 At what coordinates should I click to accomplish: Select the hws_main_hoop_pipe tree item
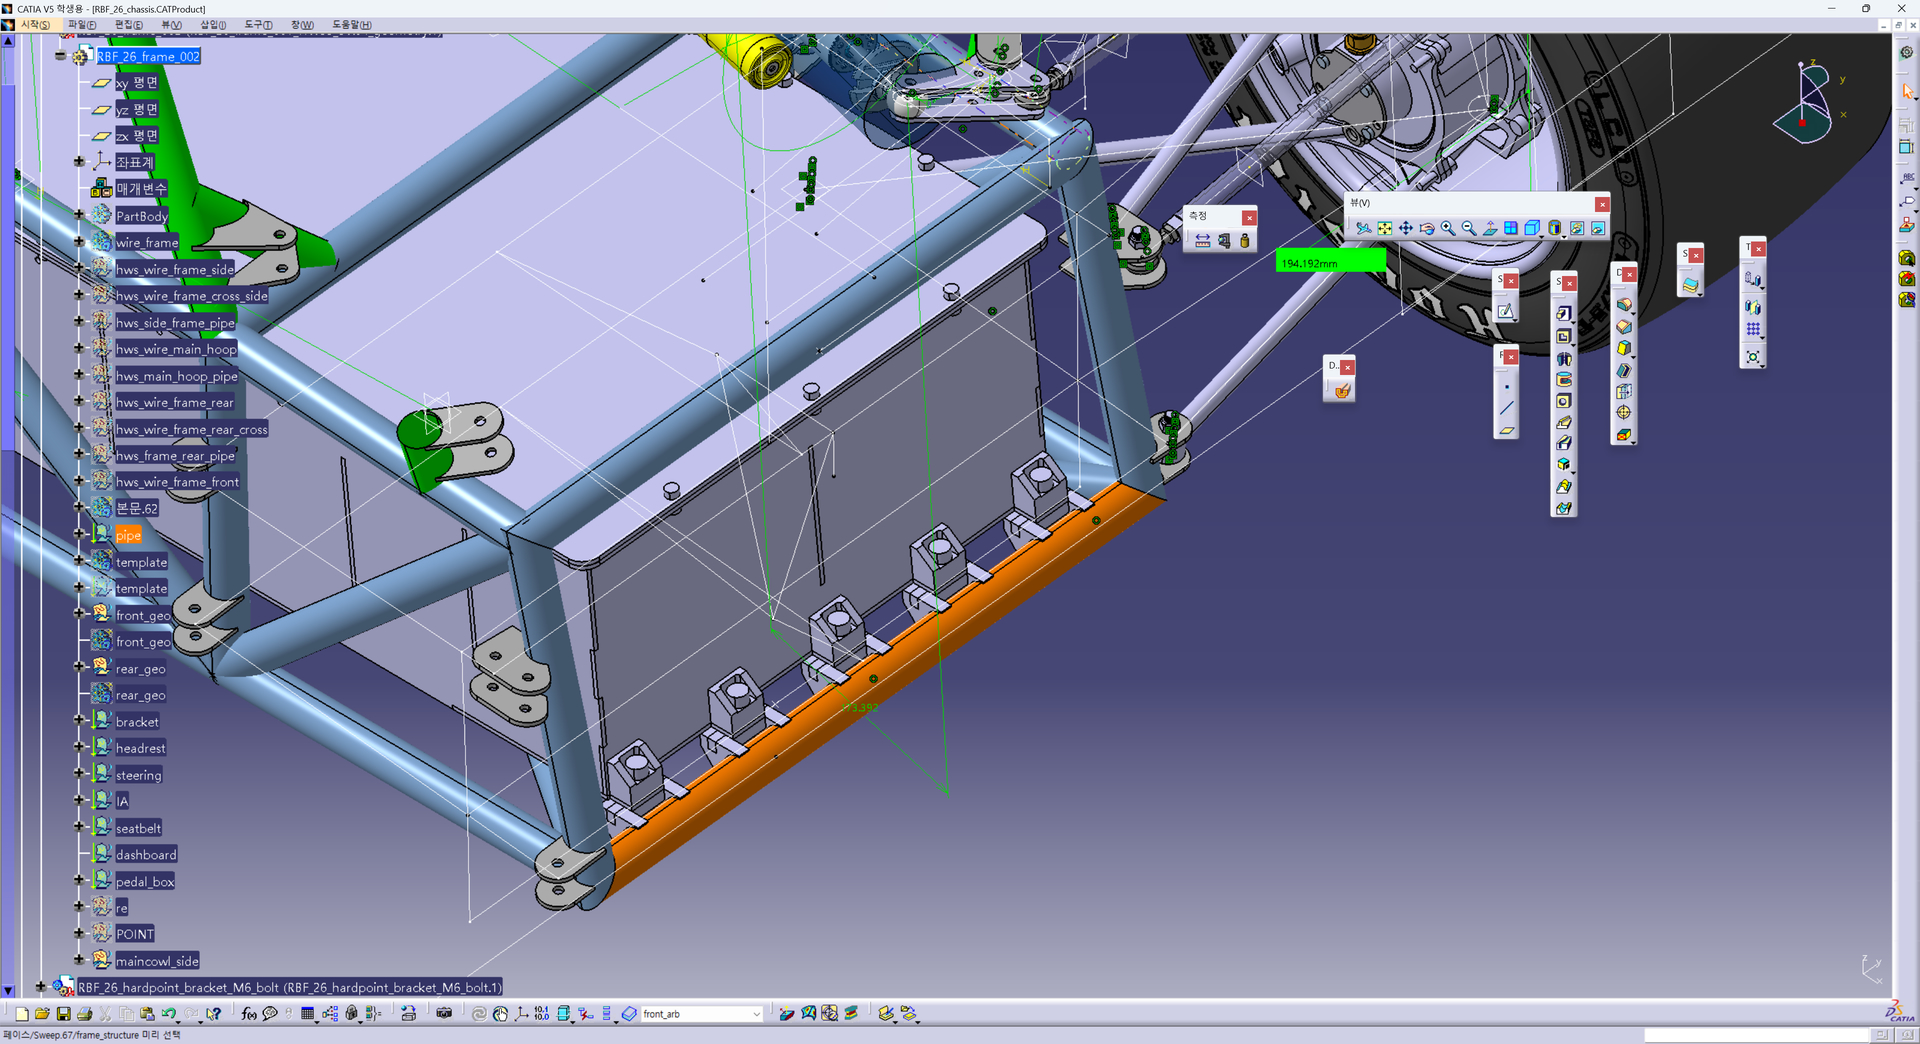click(176, 376)
